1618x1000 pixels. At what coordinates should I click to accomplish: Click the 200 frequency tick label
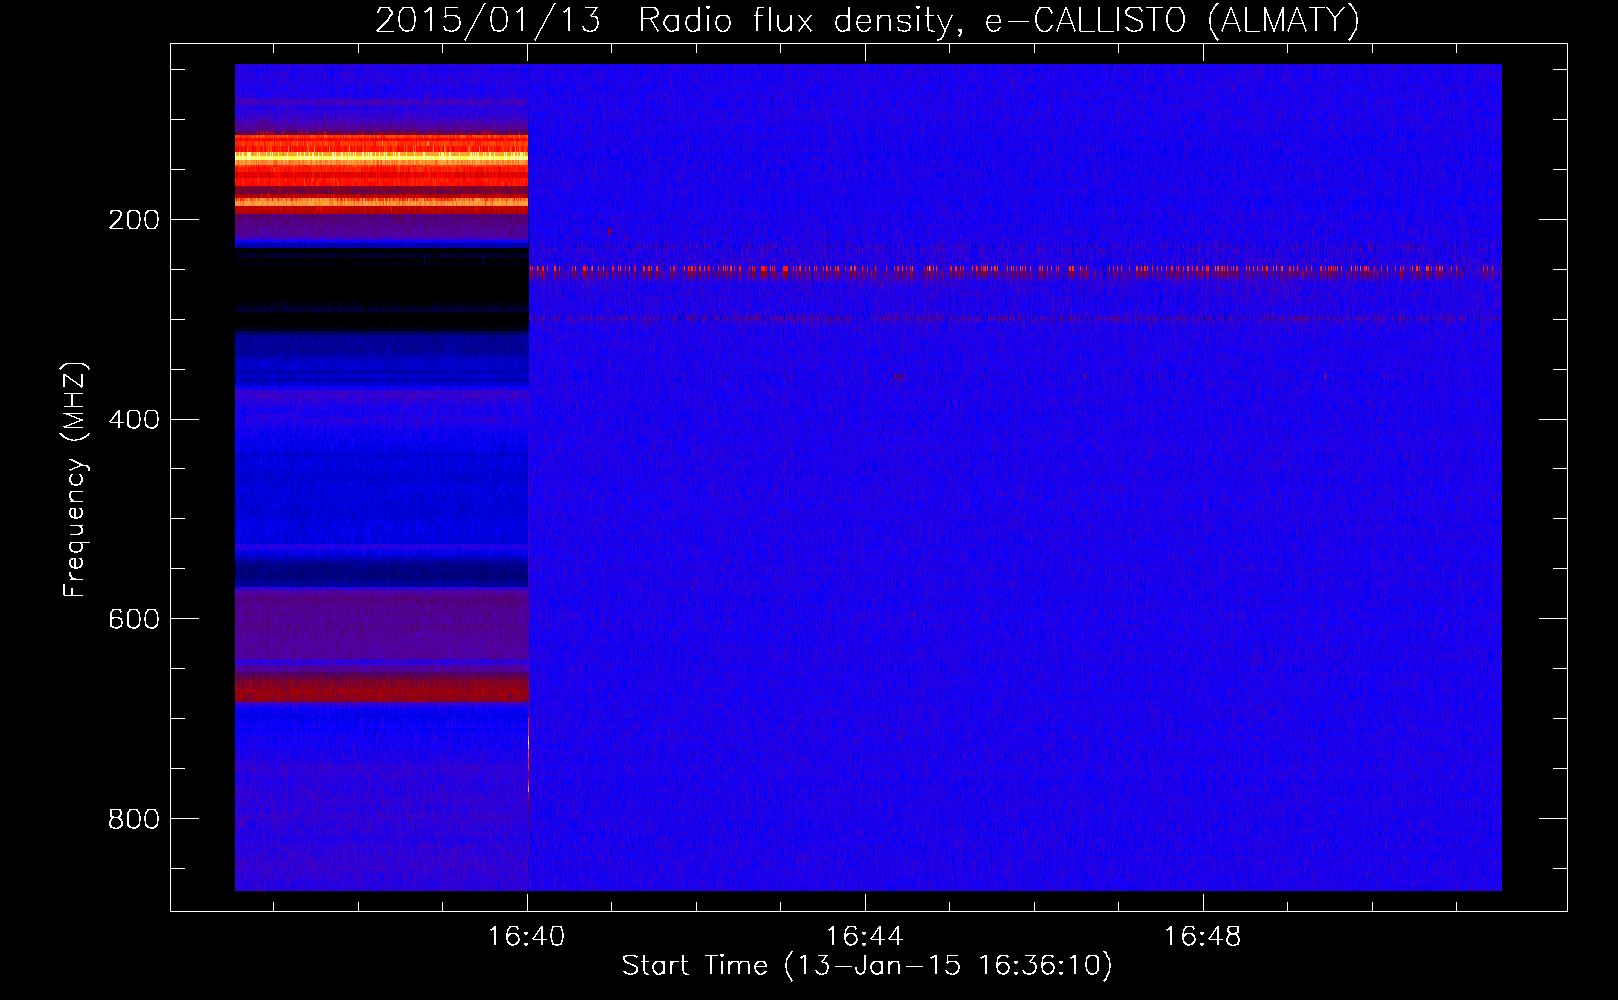tap(134, 220)
